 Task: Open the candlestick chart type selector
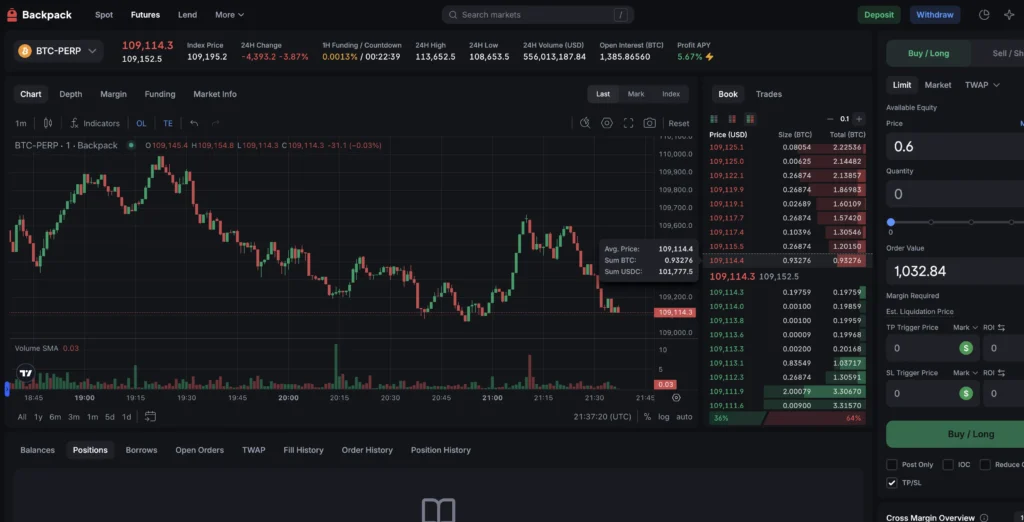tap(47, 123)
